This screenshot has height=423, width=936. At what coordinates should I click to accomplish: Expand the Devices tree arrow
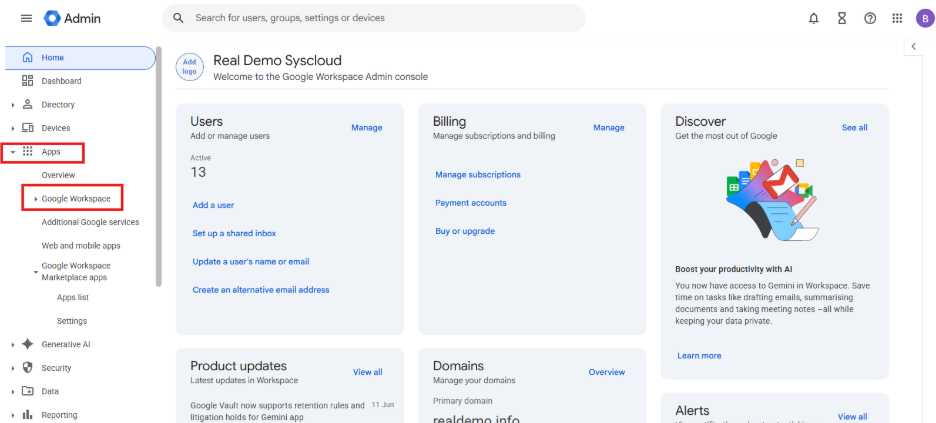(x=13, y=128)
